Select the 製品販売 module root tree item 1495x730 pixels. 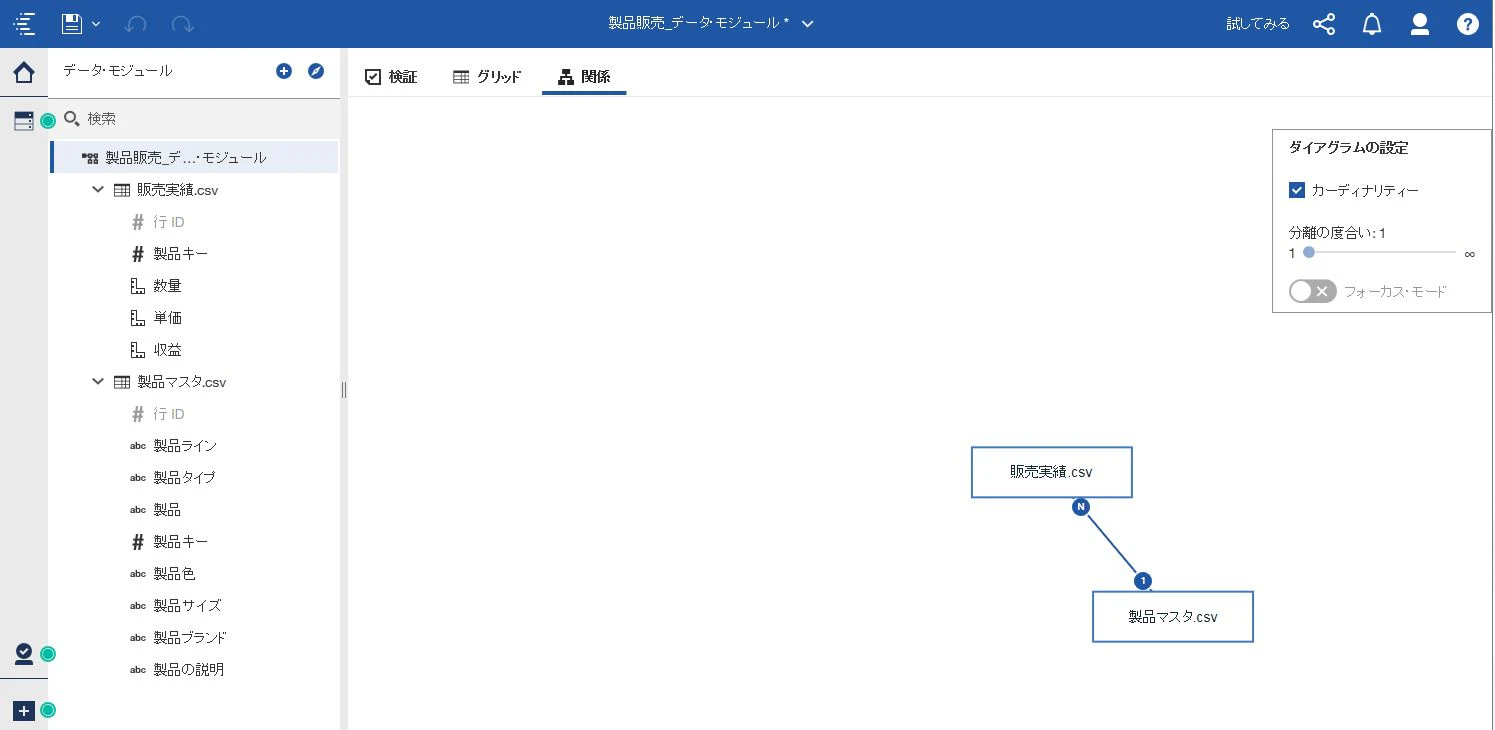[x=194, y=157]
